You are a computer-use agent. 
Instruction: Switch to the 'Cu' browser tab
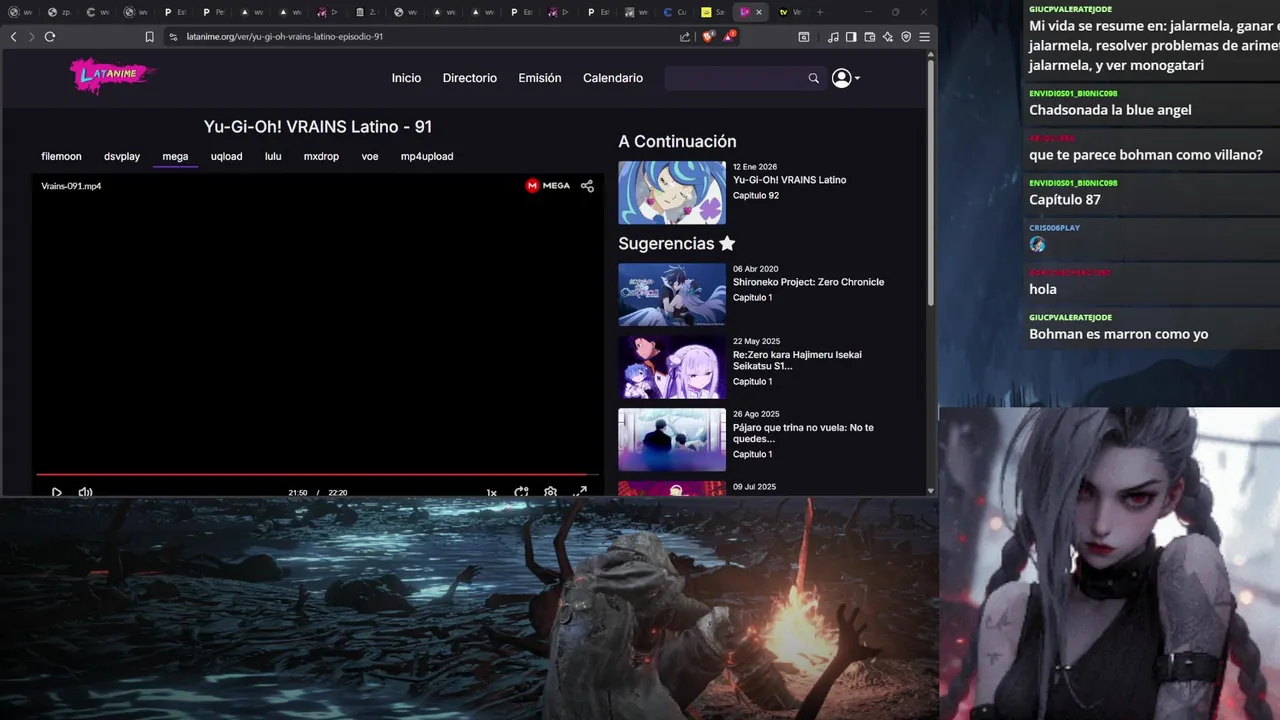(x=675, y=12)
